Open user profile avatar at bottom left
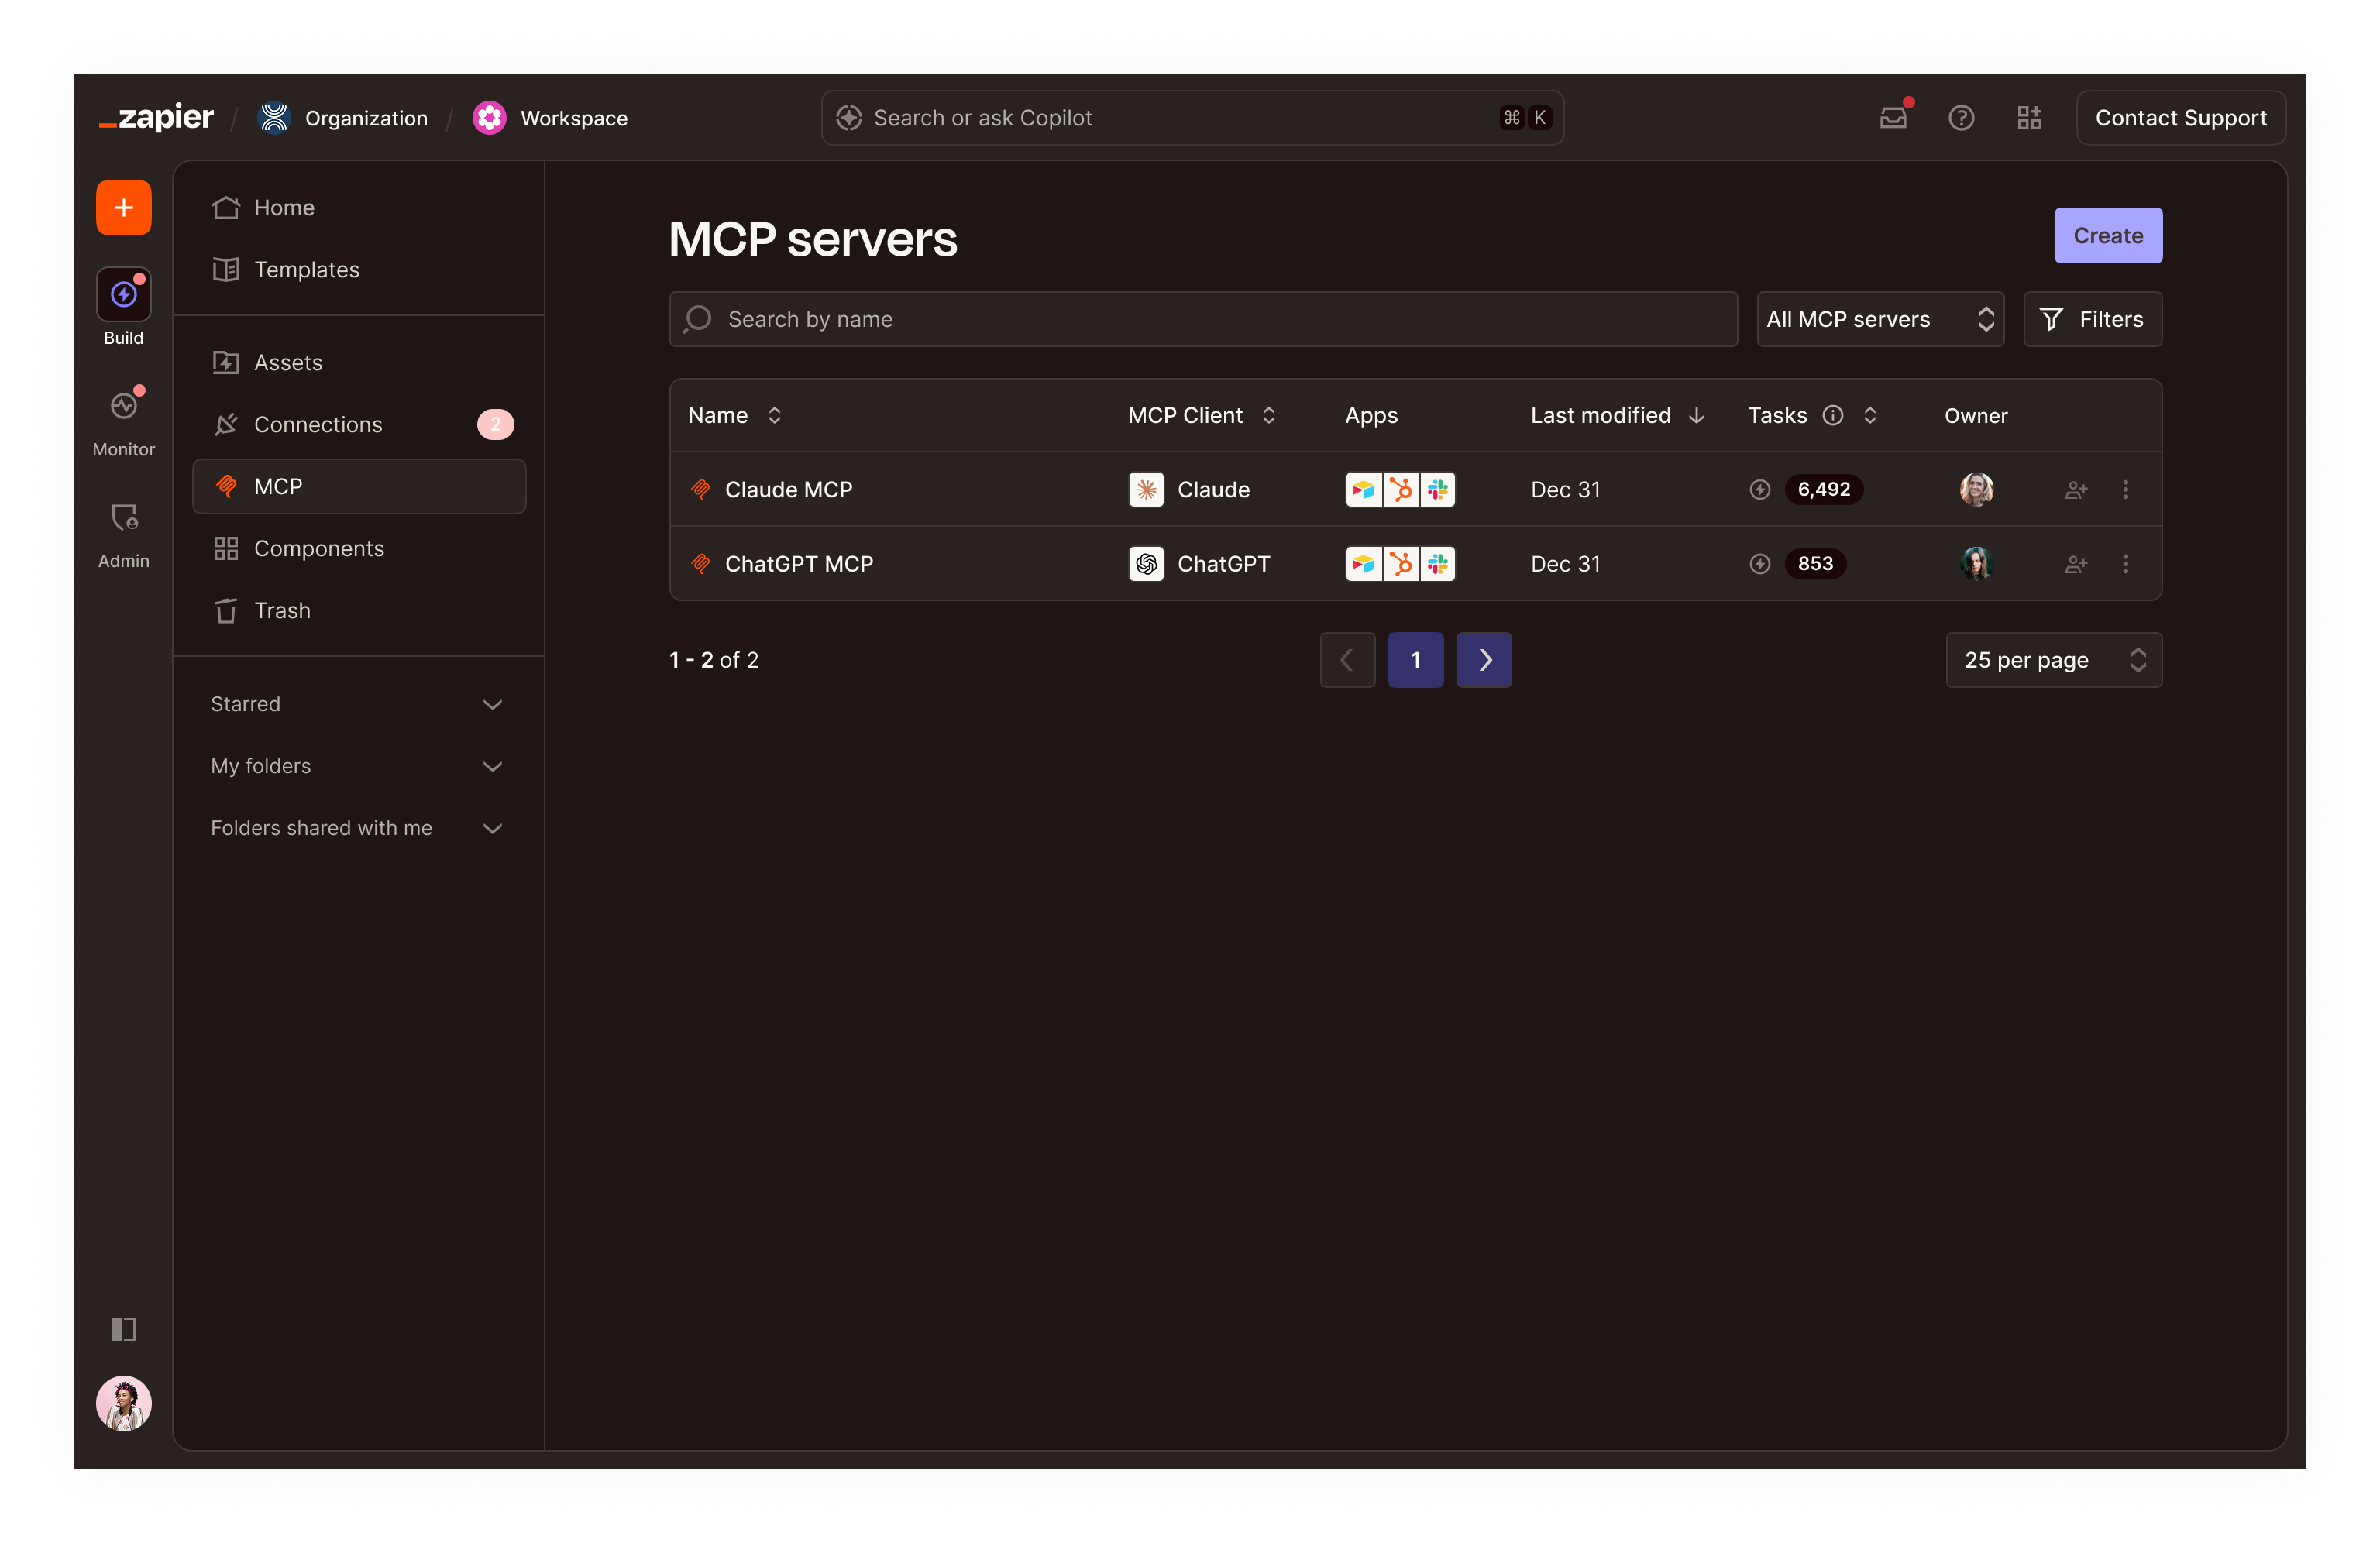 tap(123, 1403)
